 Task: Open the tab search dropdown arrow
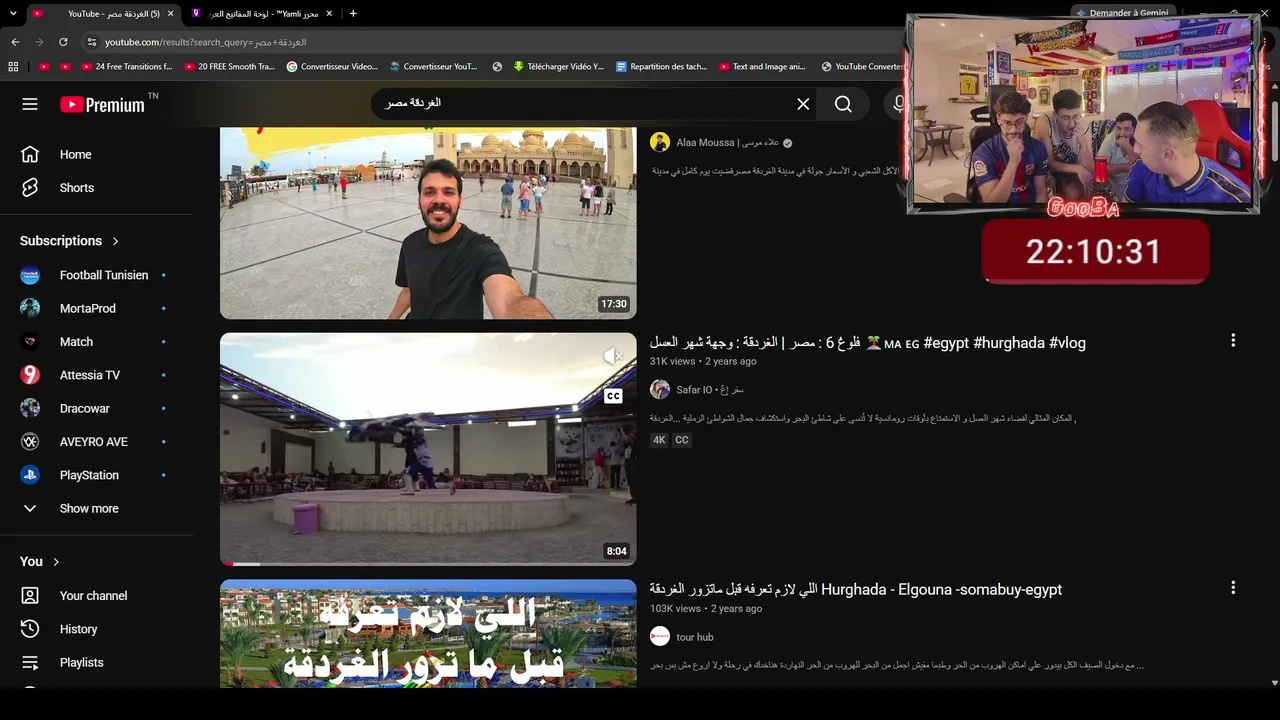click(x=13, y=13)
